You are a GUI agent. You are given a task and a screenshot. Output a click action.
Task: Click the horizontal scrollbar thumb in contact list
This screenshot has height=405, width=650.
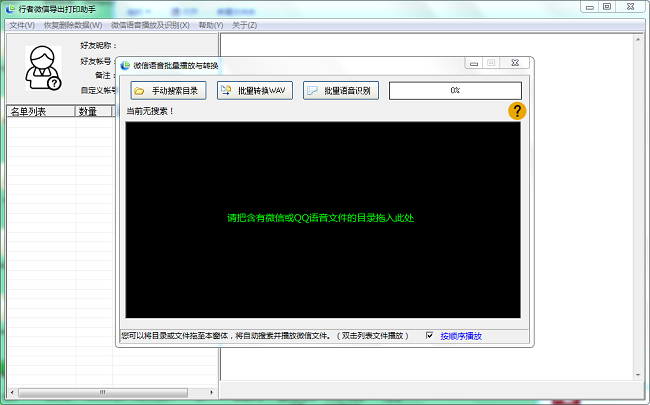pos(103,392)
